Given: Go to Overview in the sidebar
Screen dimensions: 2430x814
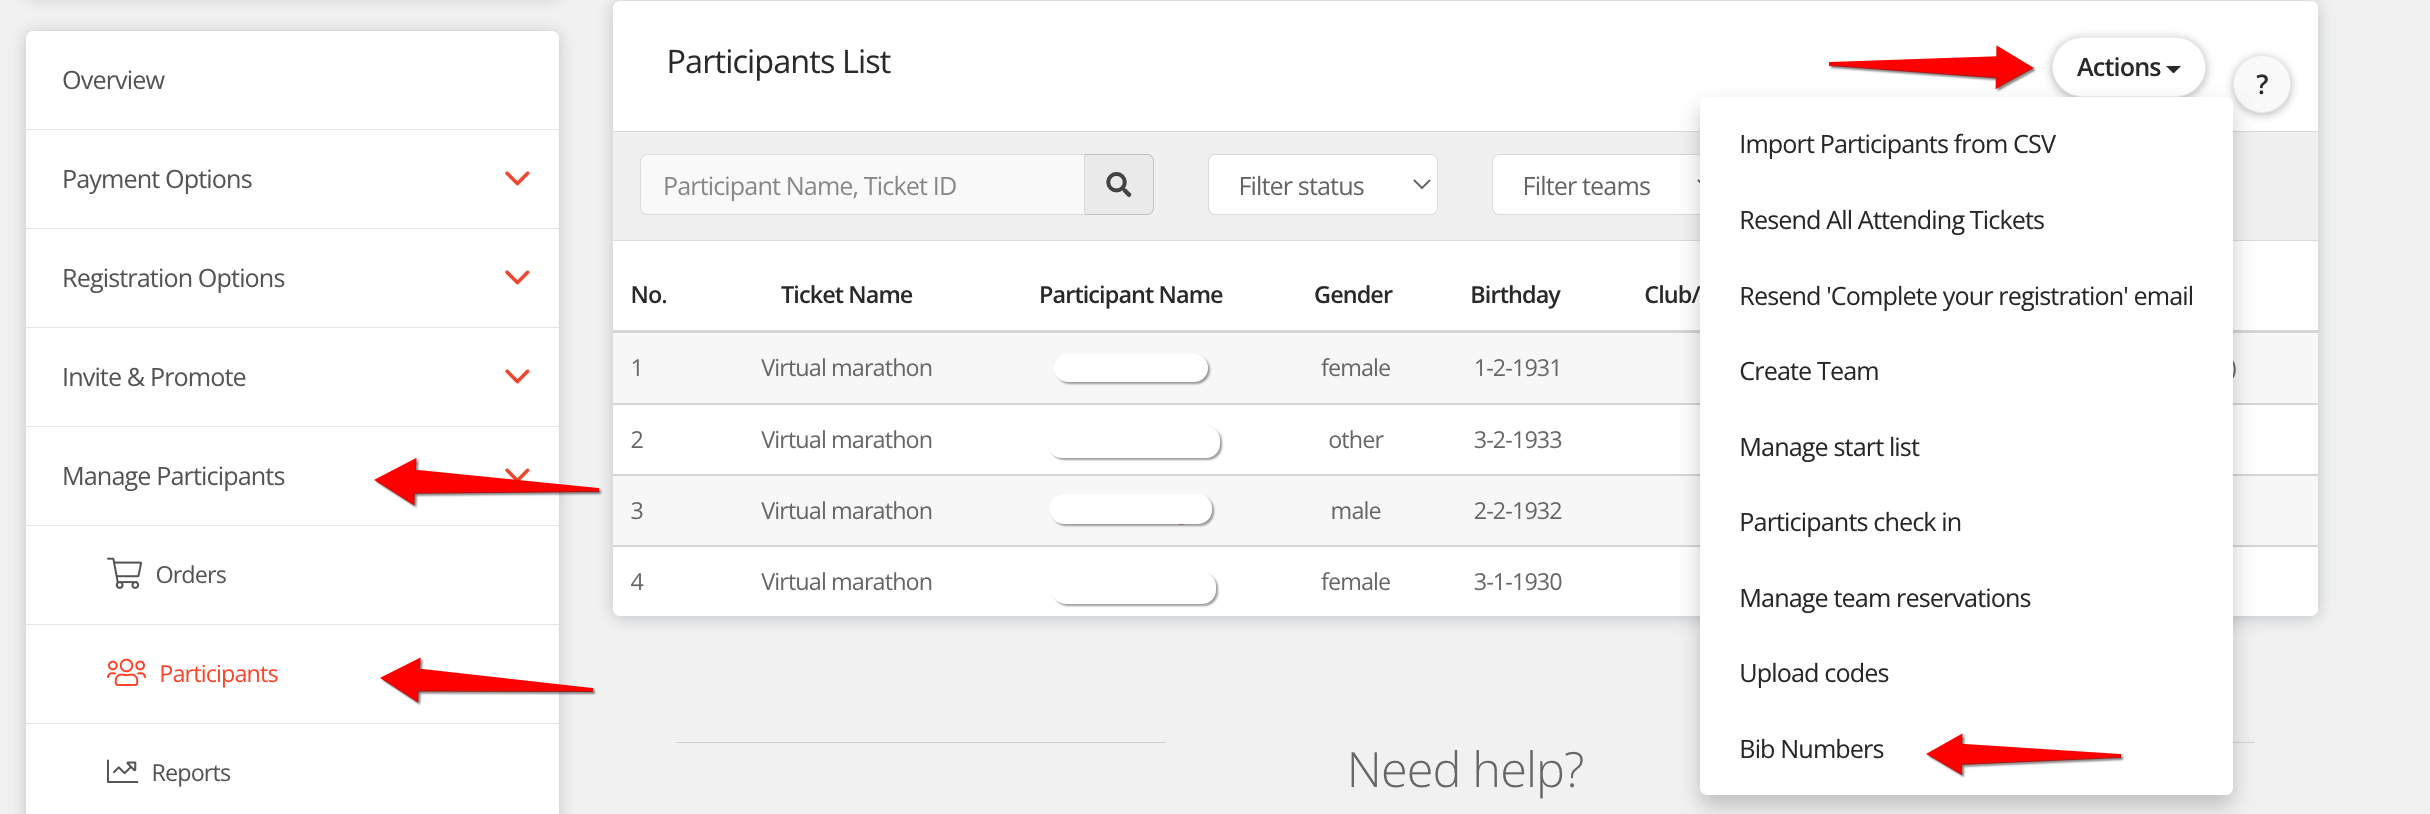Looking at the screenshot, I should tap(113, 80).
